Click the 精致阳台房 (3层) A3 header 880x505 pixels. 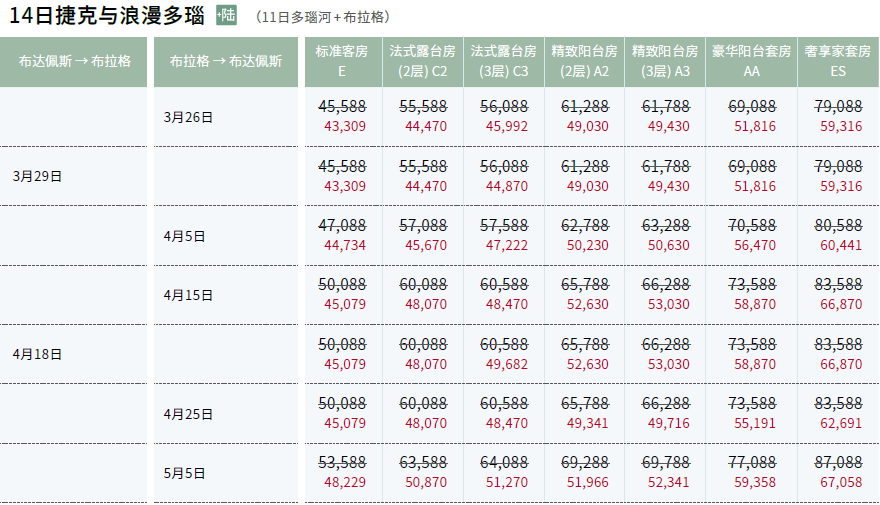click(x=667, y=61)
